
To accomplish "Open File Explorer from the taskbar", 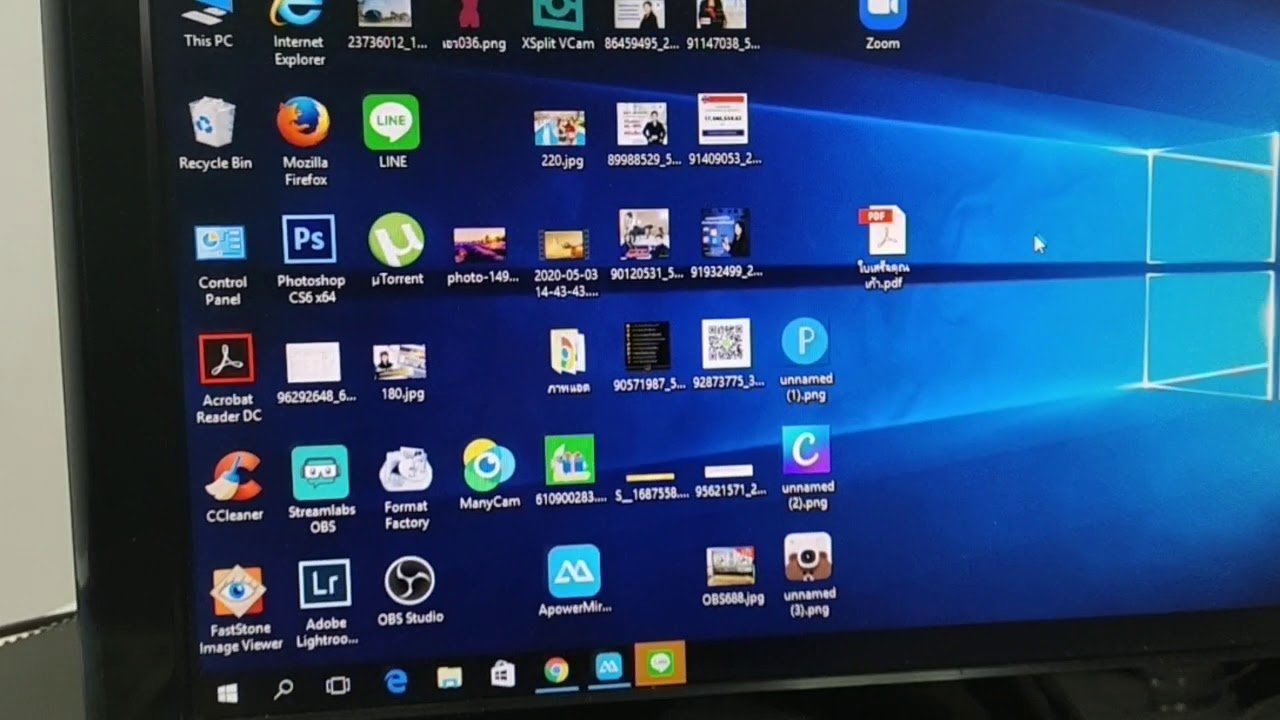I will tap(450, 679).
